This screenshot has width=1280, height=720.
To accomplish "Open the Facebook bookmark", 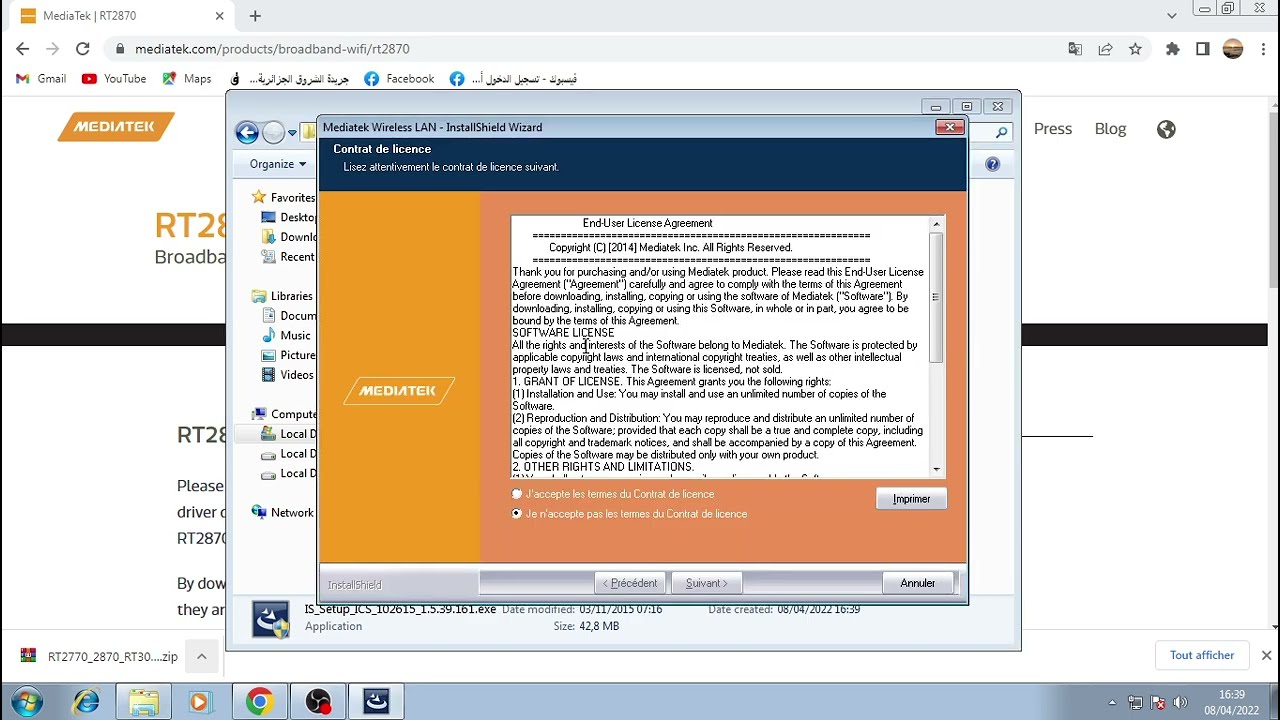I will (399, 79).
